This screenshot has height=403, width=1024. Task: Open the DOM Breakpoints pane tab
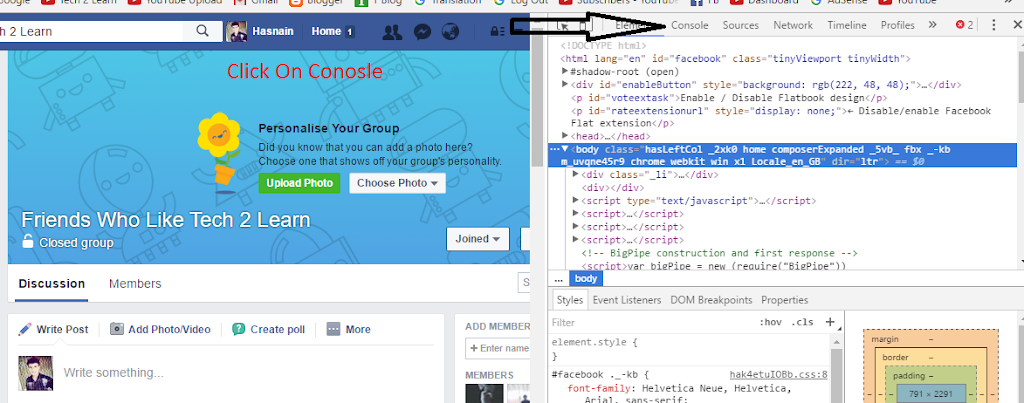[x=711, y=300]
